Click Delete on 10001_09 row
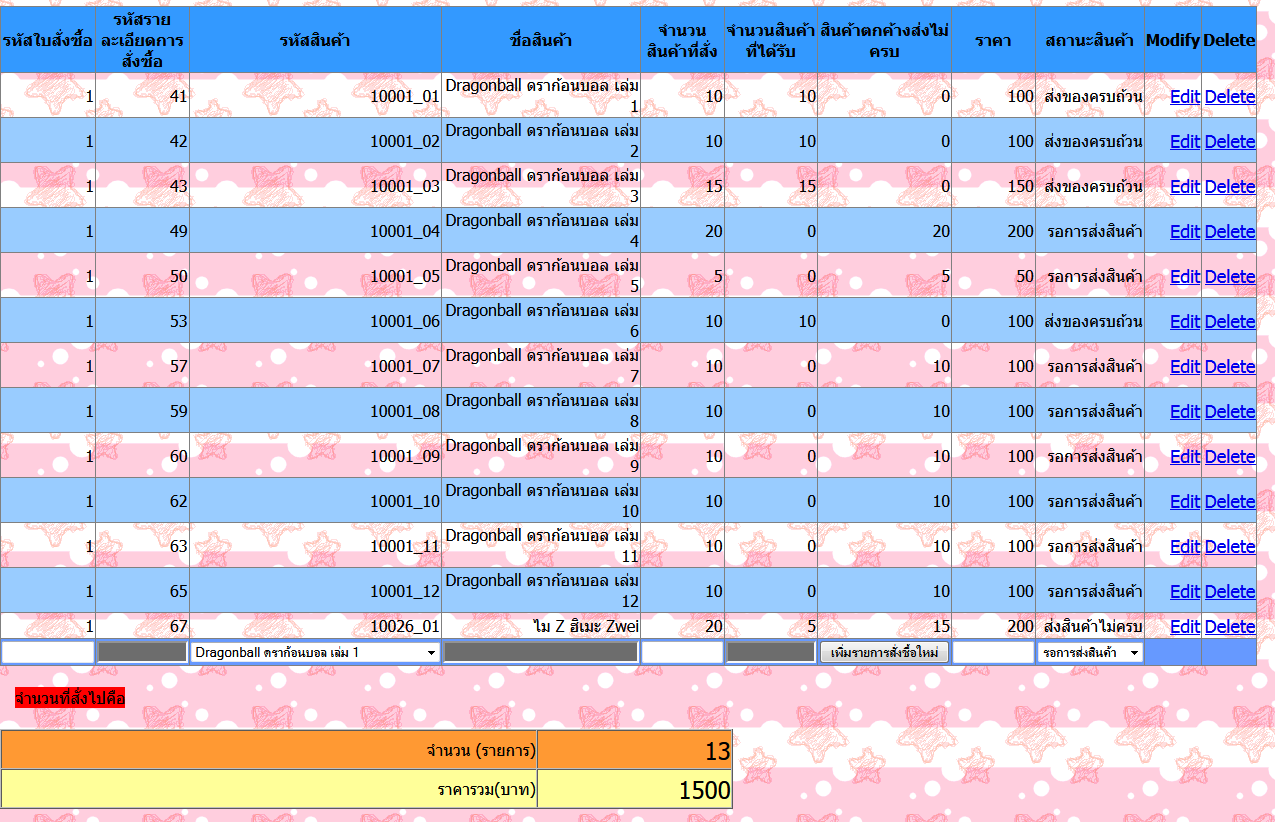 (1230, 457)
